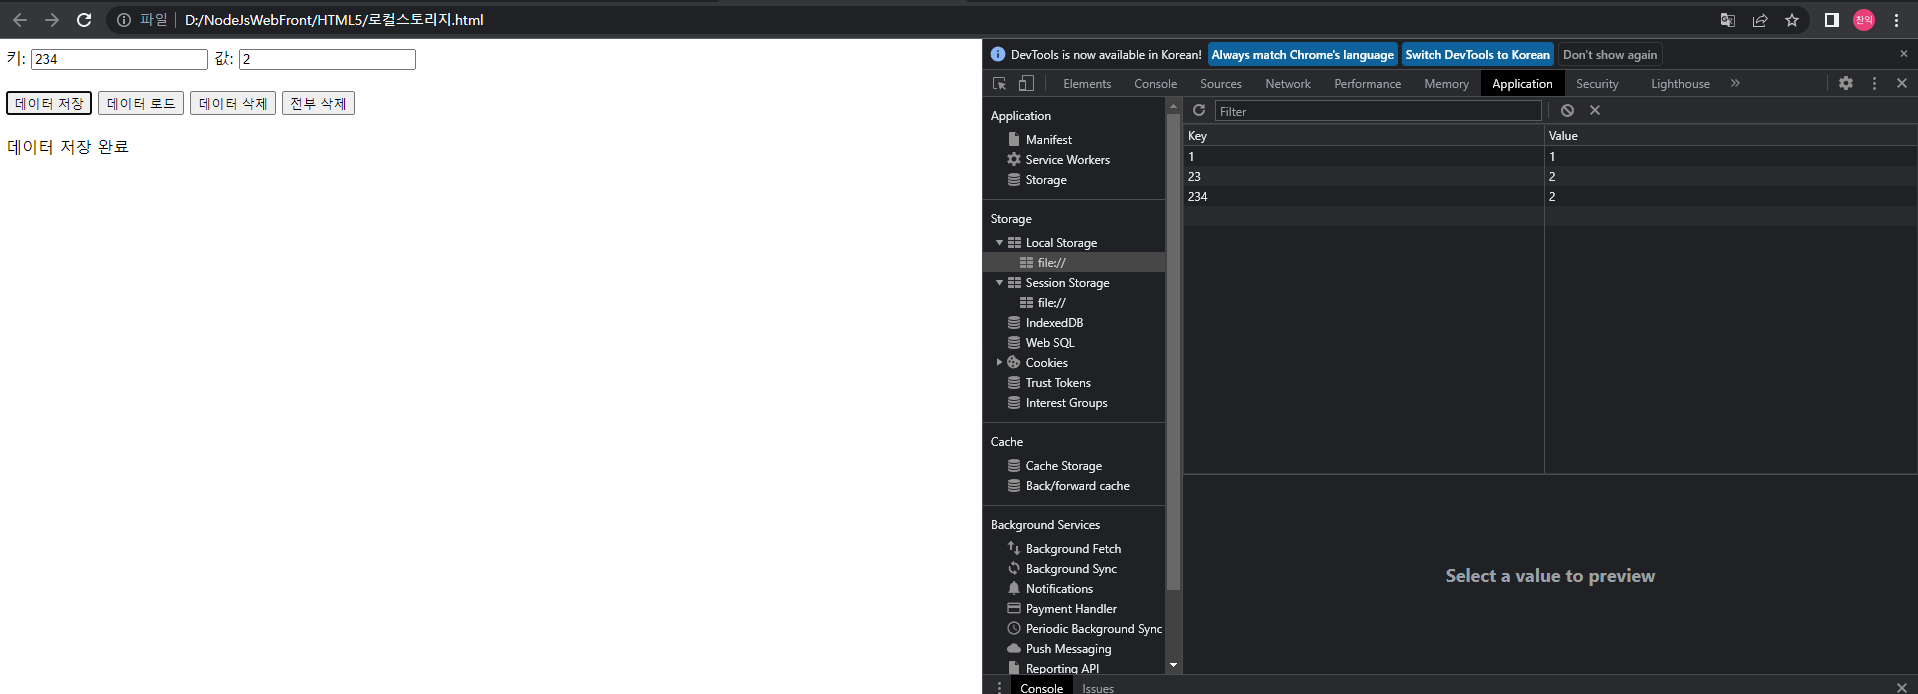
Task: Share this page via the share icon
Action: point(1760,20)
